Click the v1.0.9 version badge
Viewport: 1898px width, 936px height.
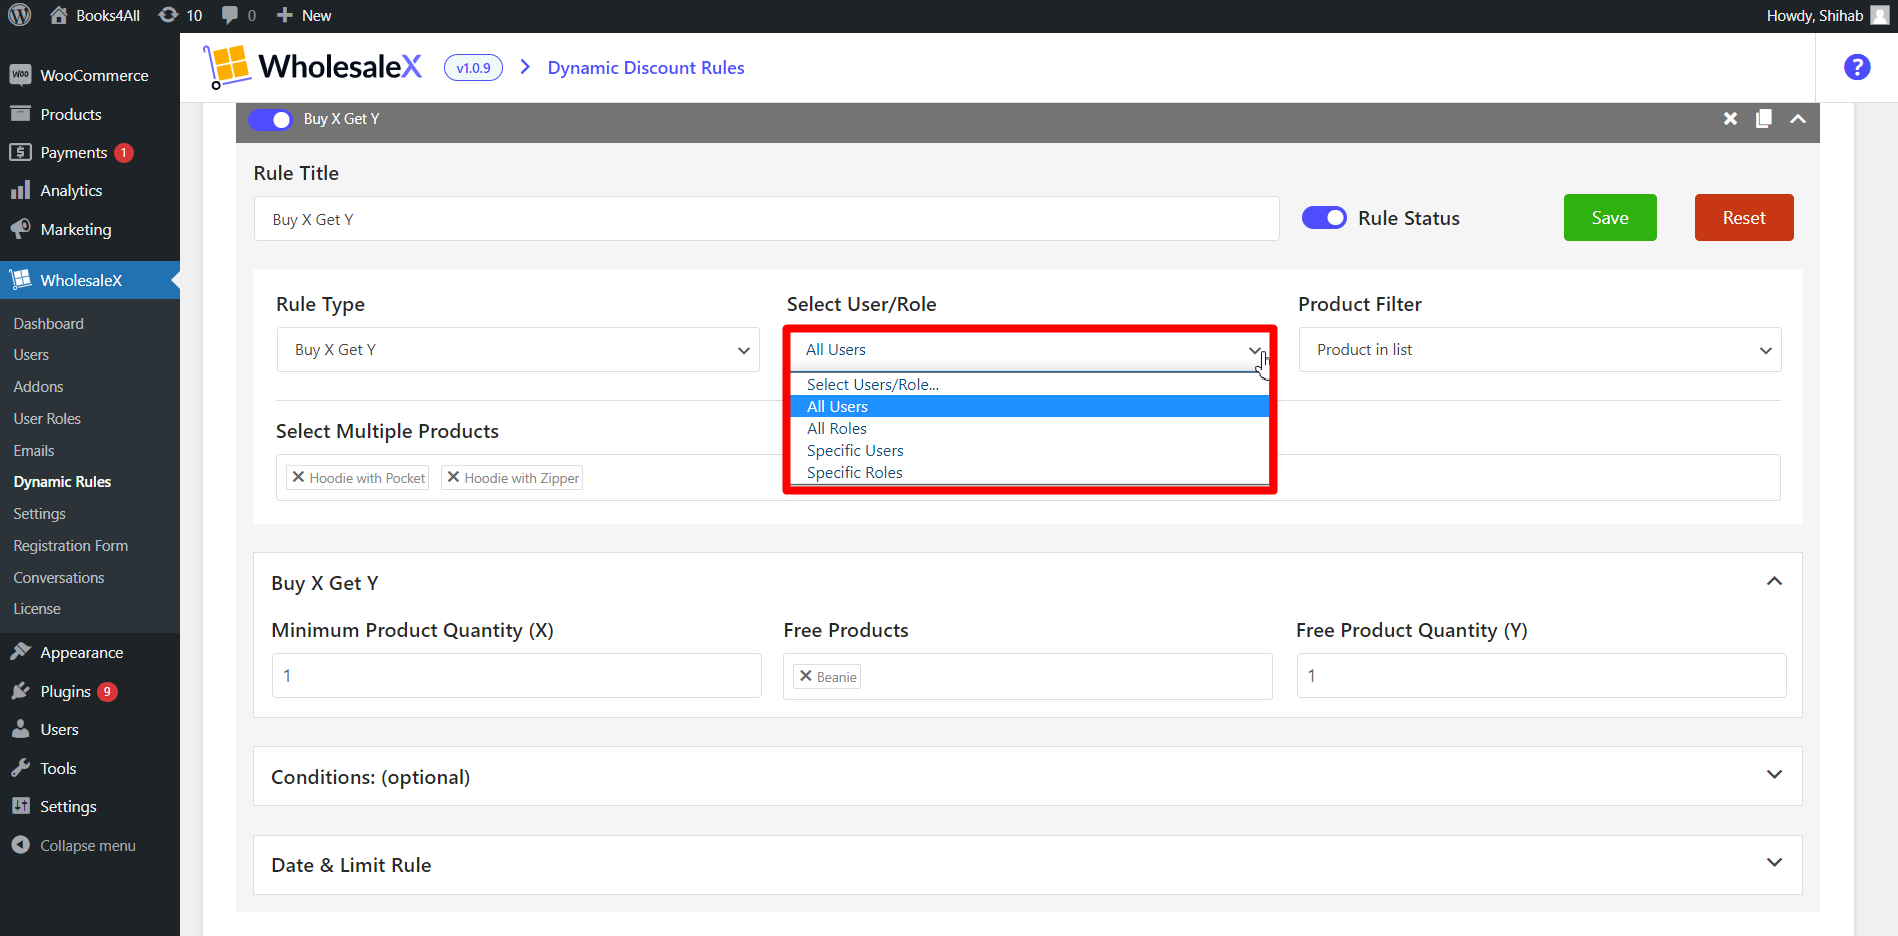(473, 67)
